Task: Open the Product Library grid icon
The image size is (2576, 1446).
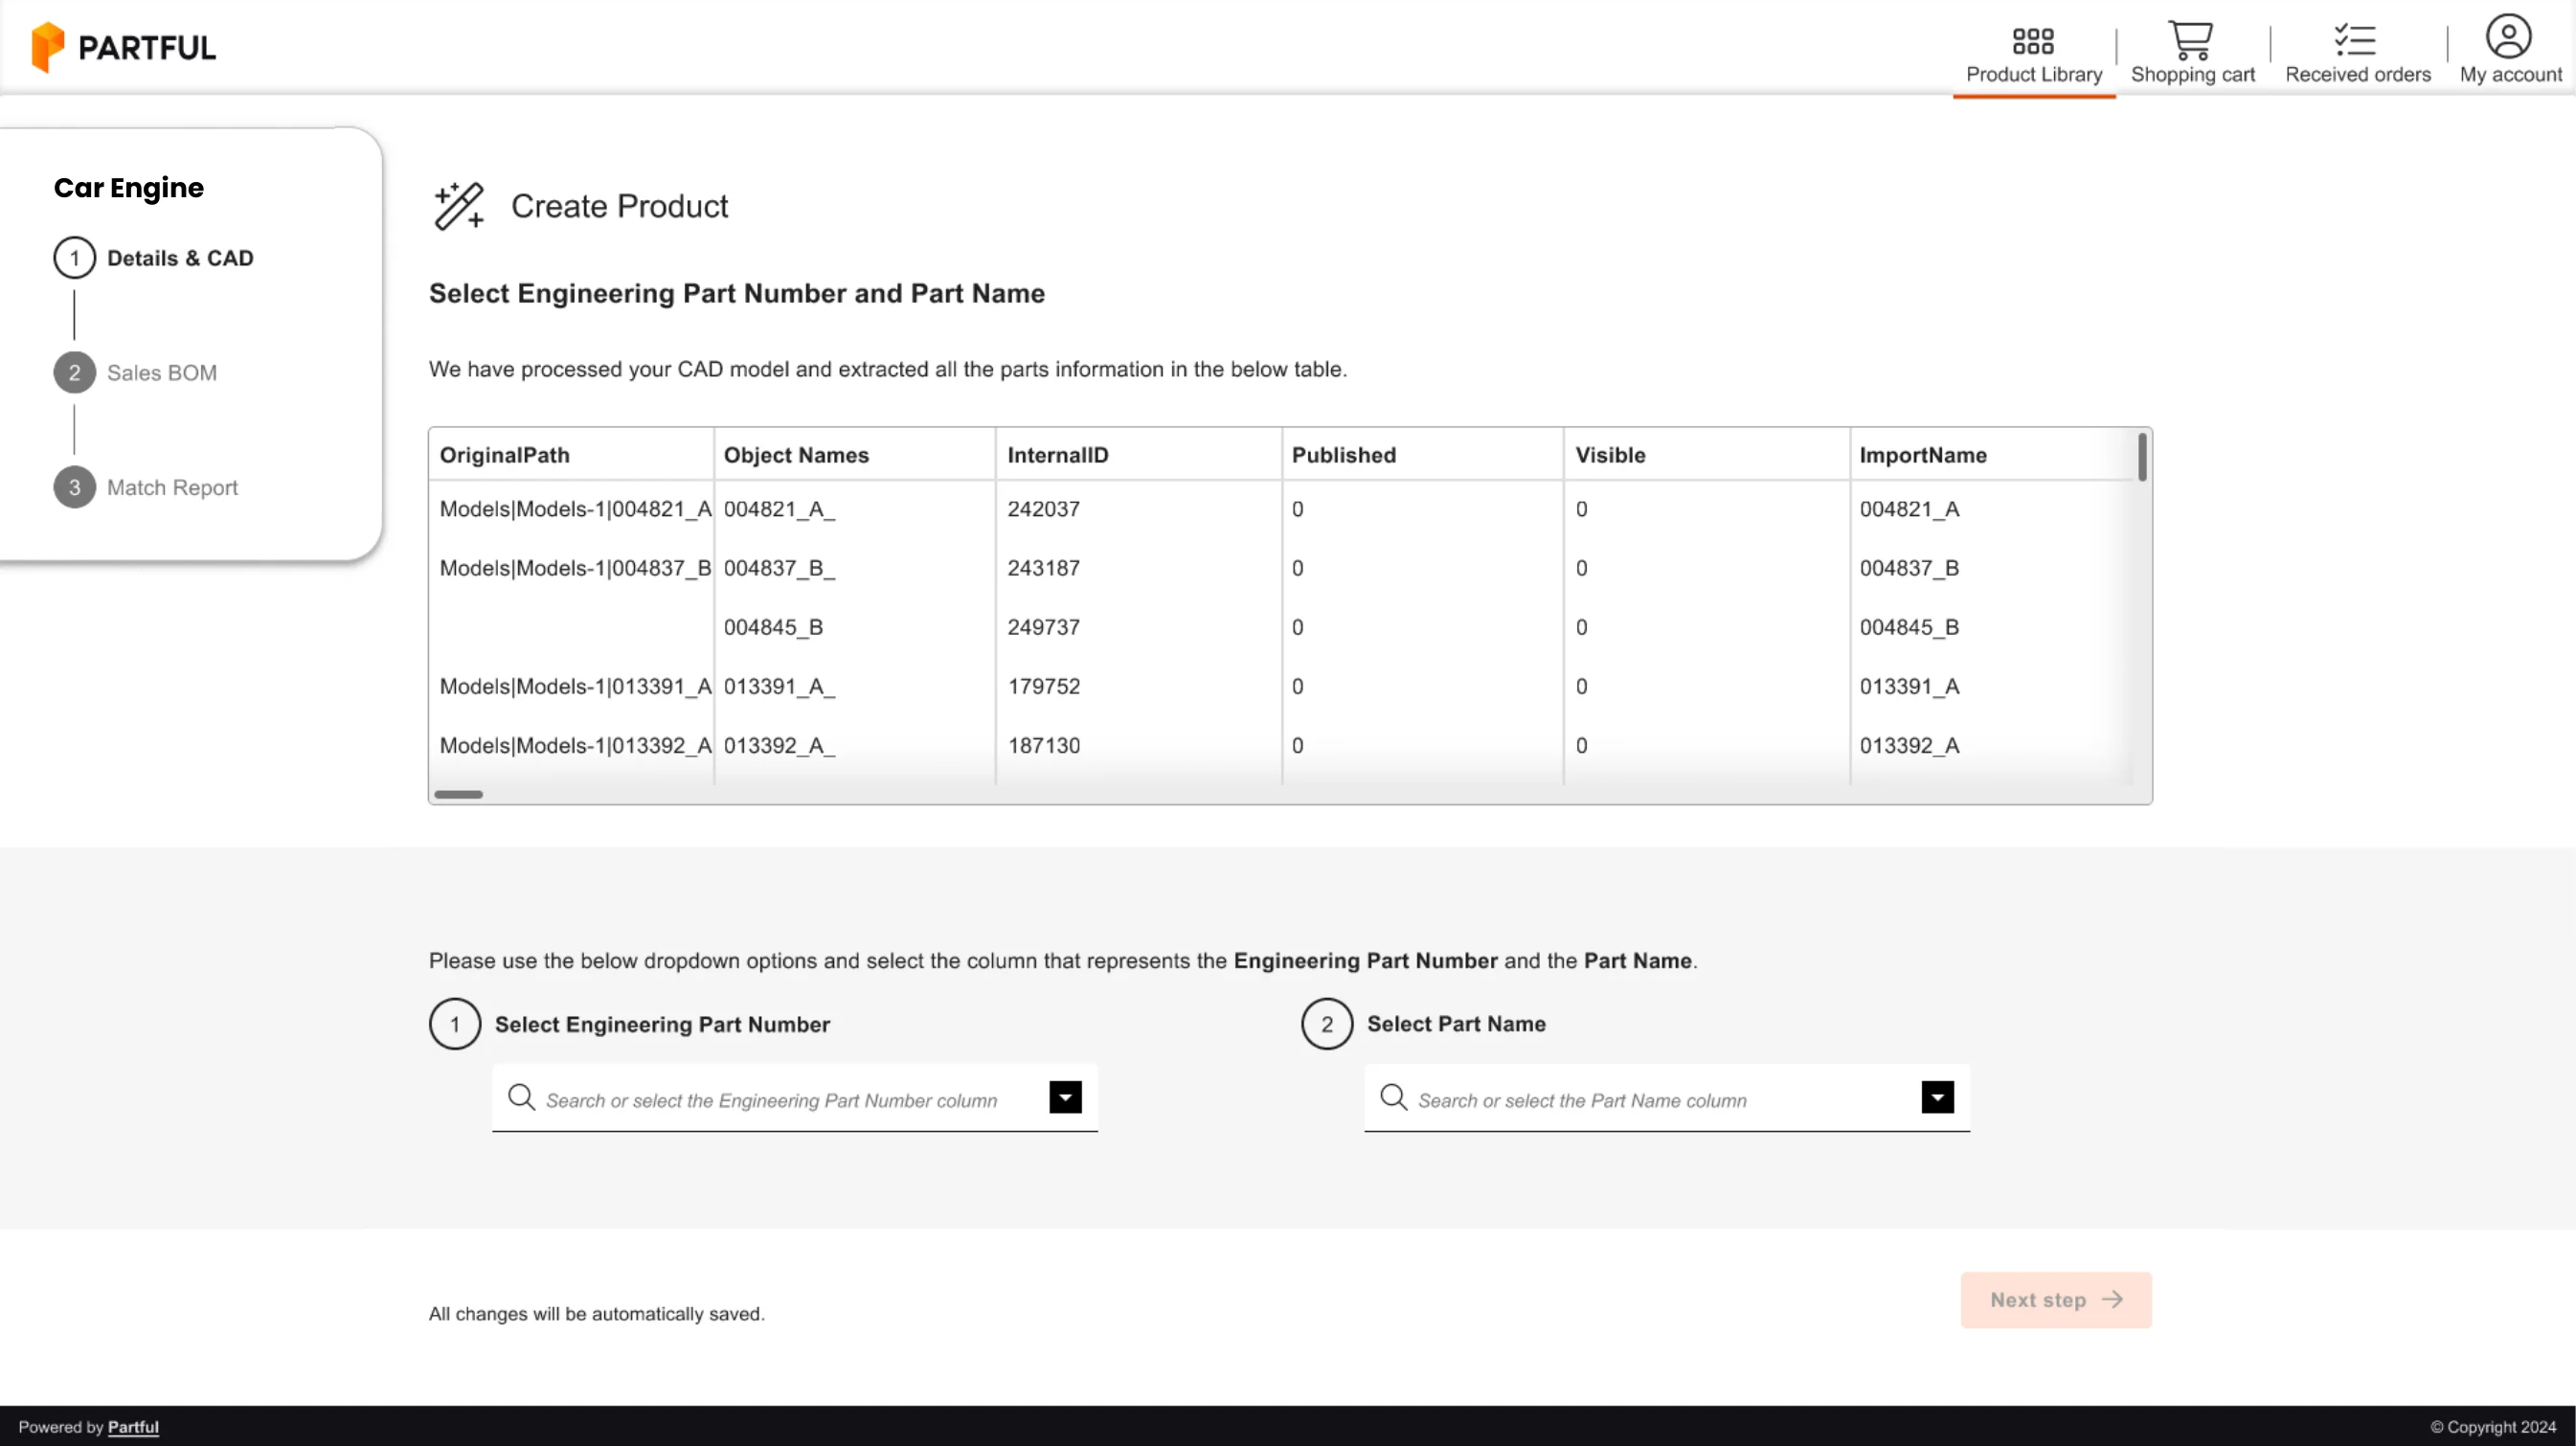Action: 2033,40
